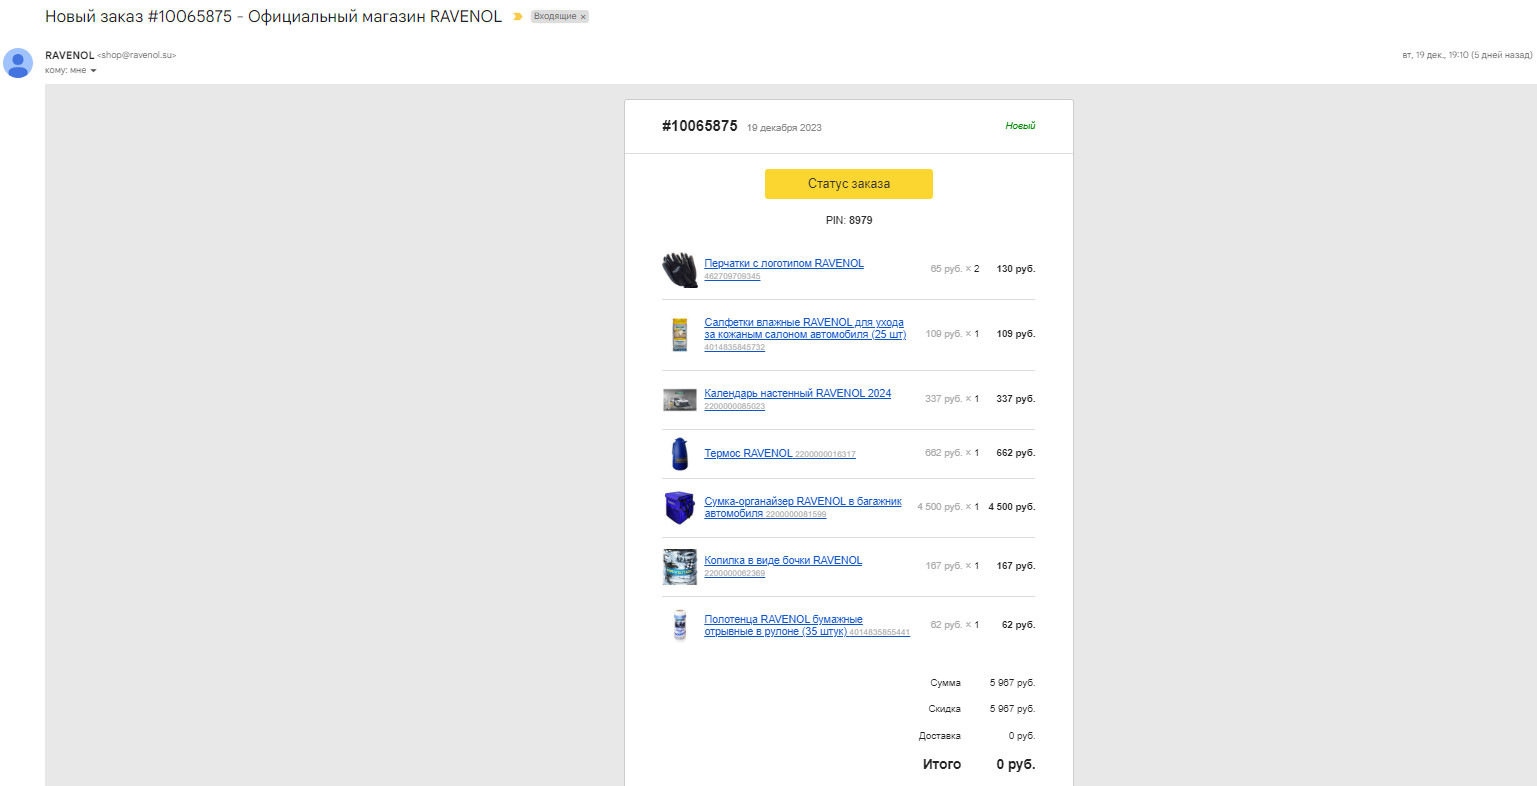
Task: Click SKU code 462709709345 under gloves
Action: tap(732, 277)
